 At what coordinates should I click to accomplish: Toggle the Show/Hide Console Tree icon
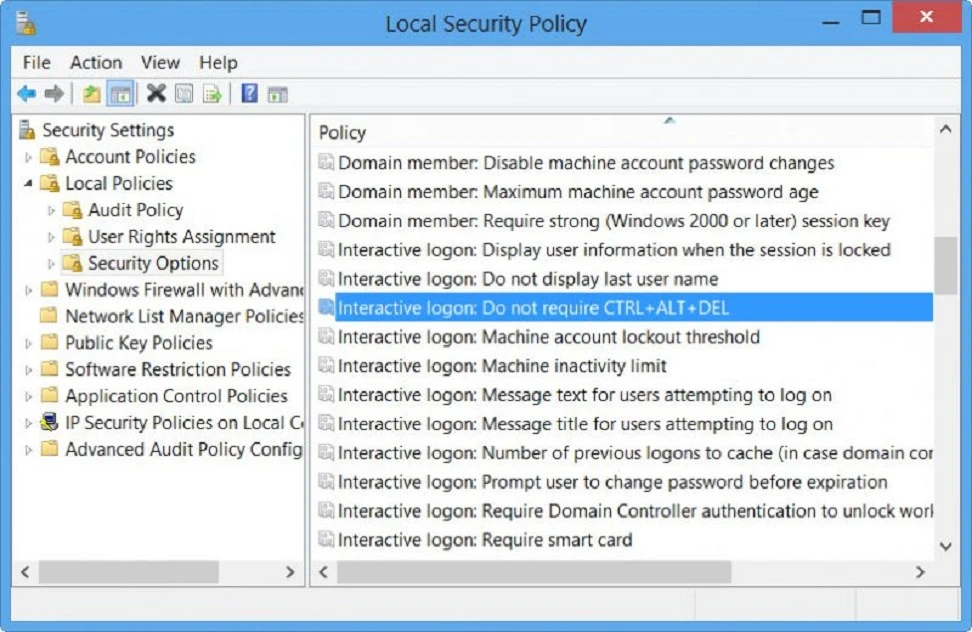(x=120, y=94)
